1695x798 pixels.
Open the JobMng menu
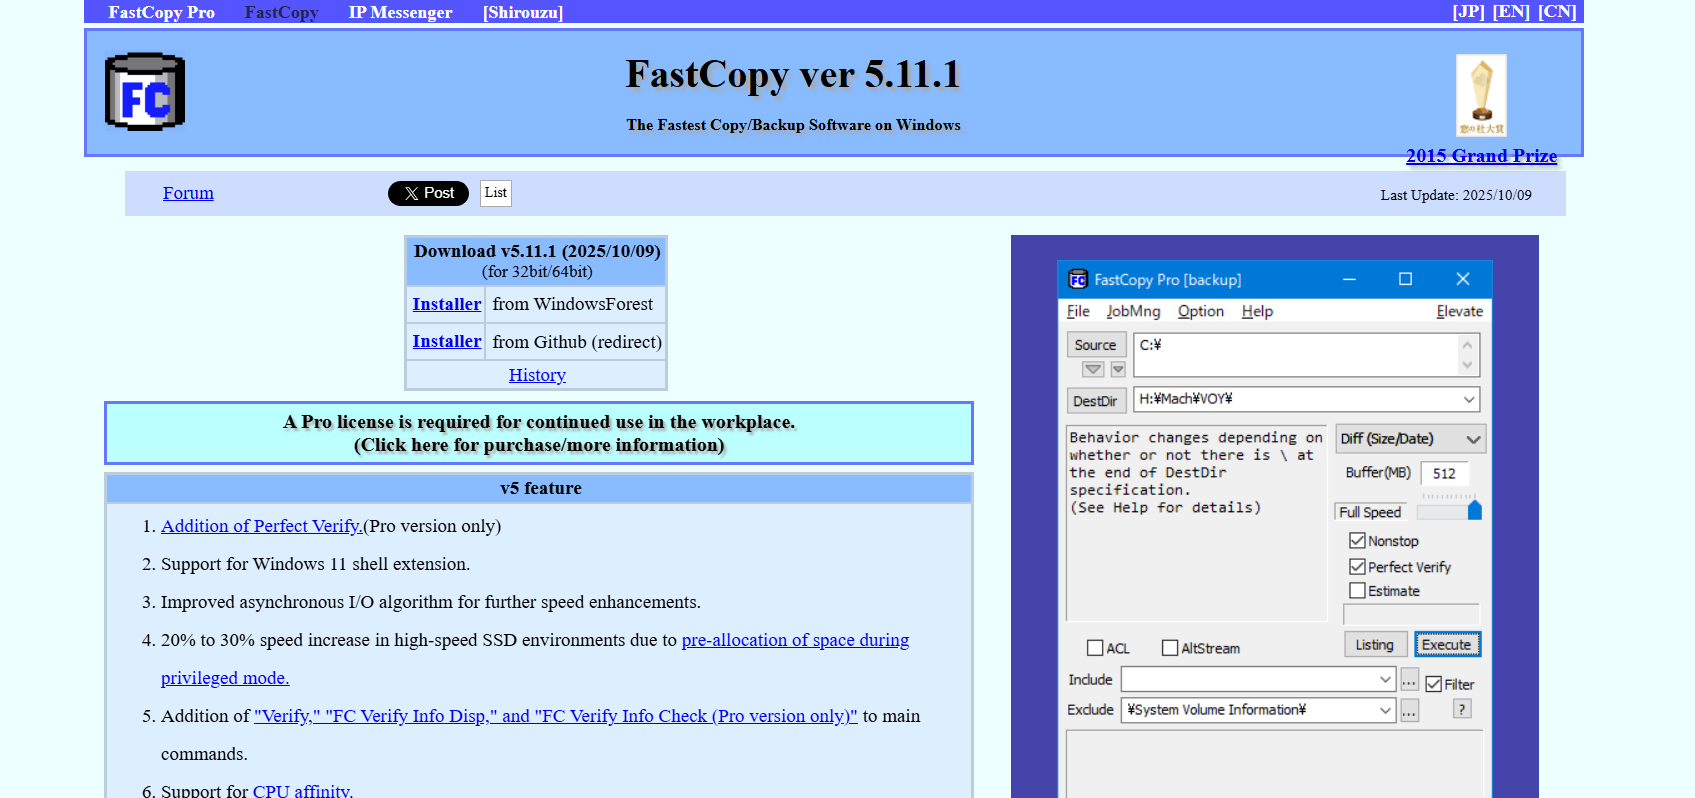click(x=1133, y=311)
